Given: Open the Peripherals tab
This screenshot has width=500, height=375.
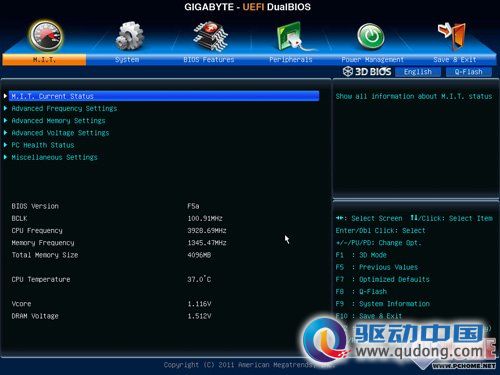Looking at the screenshot, I should 291,60.
